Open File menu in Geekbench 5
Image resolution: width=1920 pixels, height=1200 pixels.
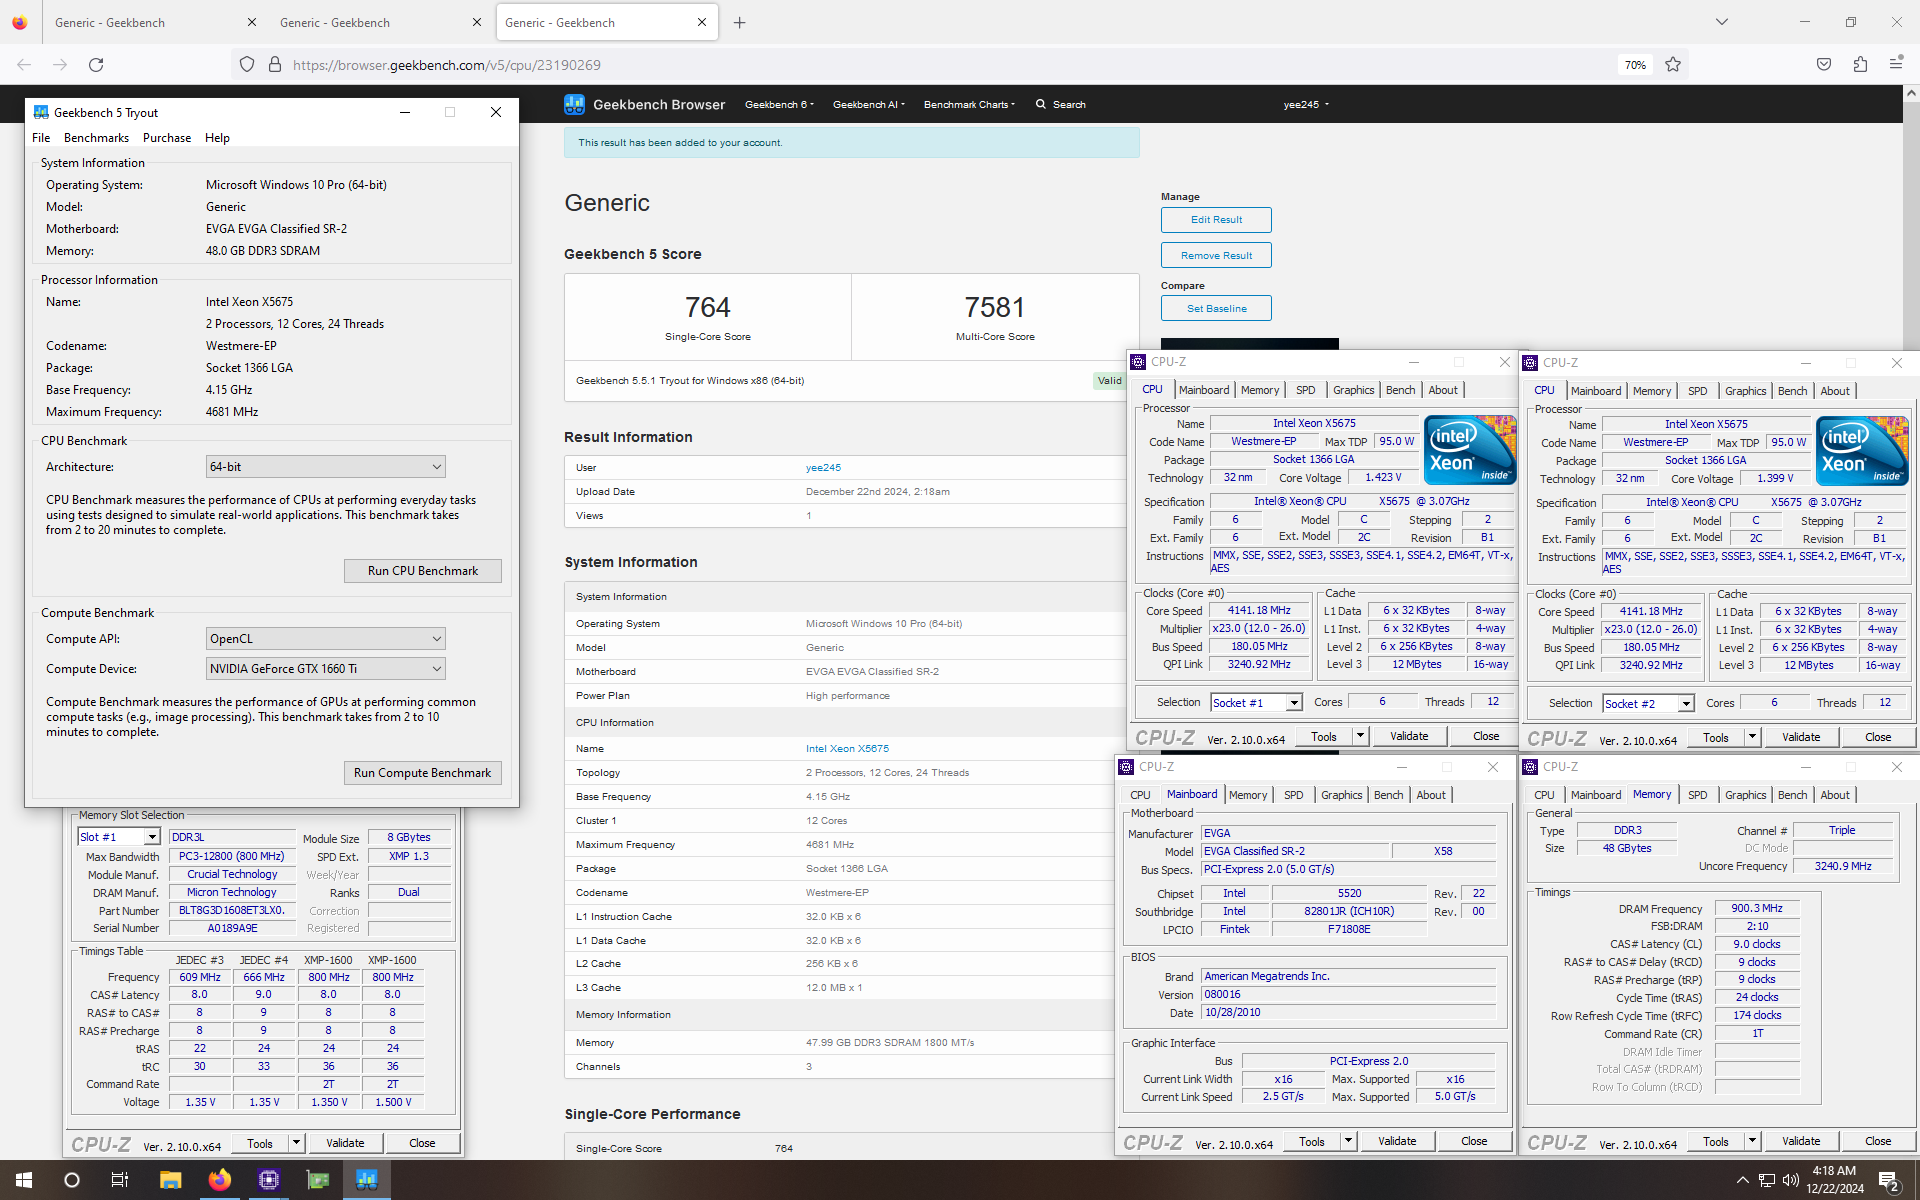pos(41,138)
